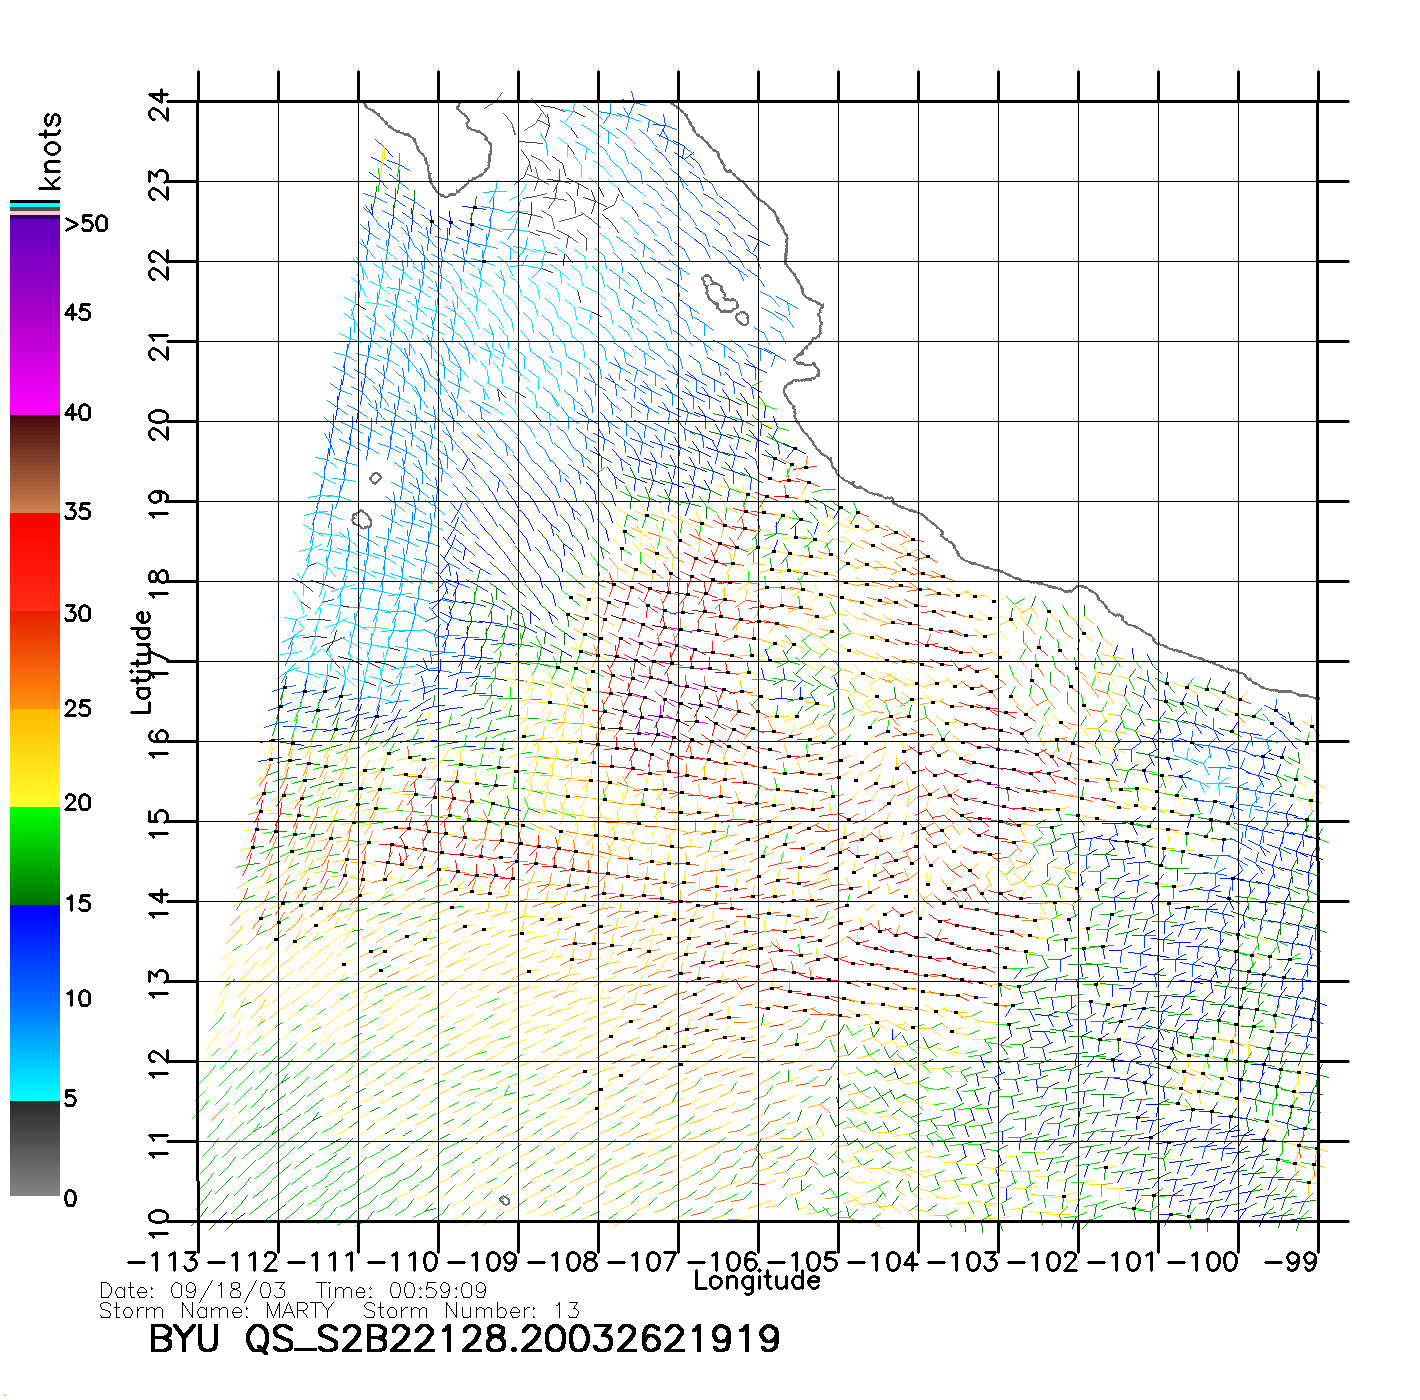This screenshot has width=1420, height=1400.
Task: Select the yellow 20–25 knots legend band
Action: pyautogui.click(x=35, y=757)
